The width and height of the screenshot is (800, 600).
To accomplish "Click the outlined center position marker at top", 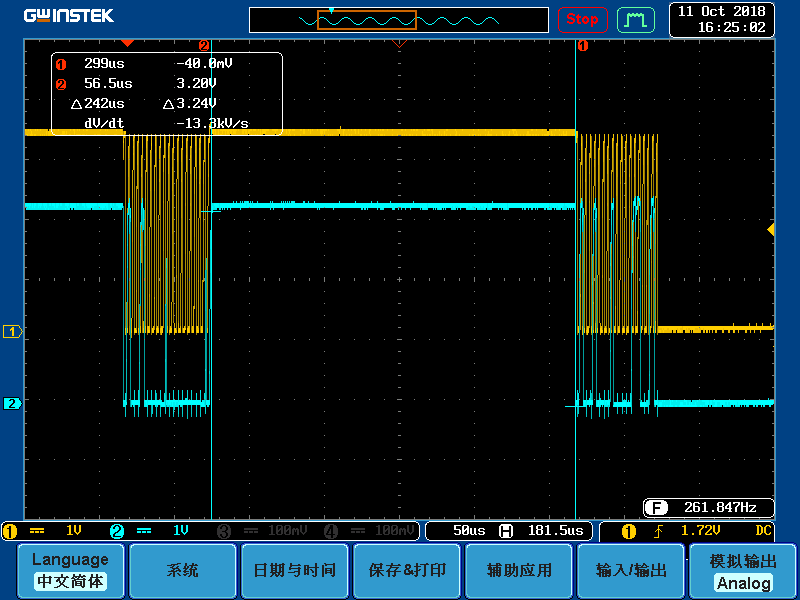I will pyautogui.click(x=399, y=44).
